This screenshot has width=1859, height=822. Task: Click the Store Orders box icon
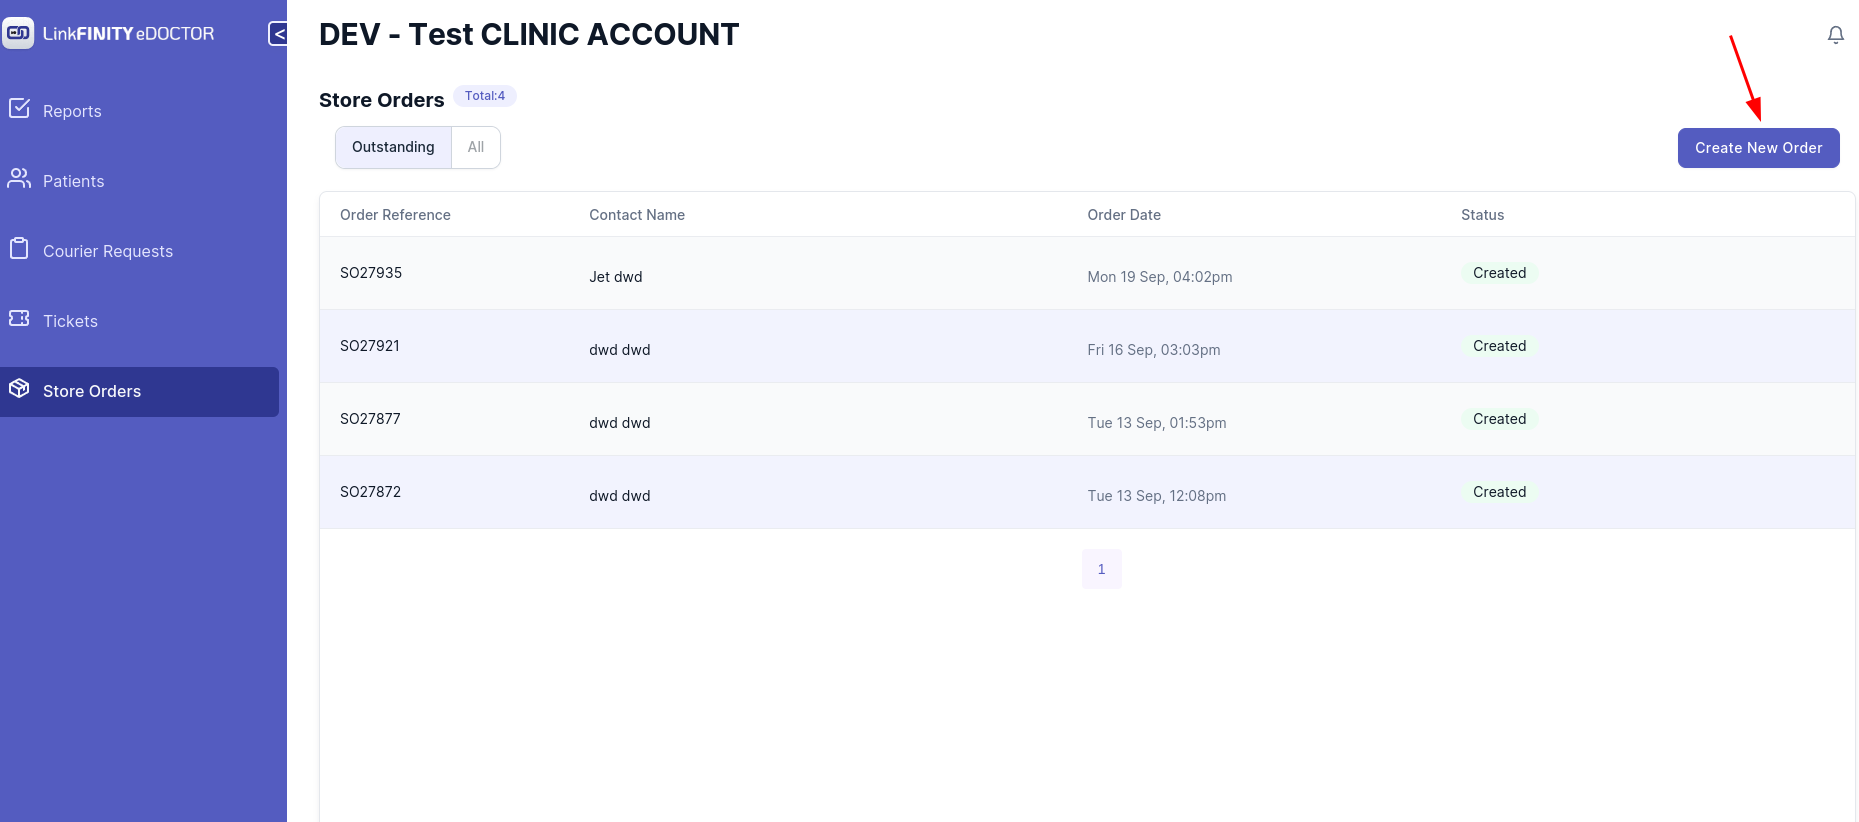[x=19, y=388]
